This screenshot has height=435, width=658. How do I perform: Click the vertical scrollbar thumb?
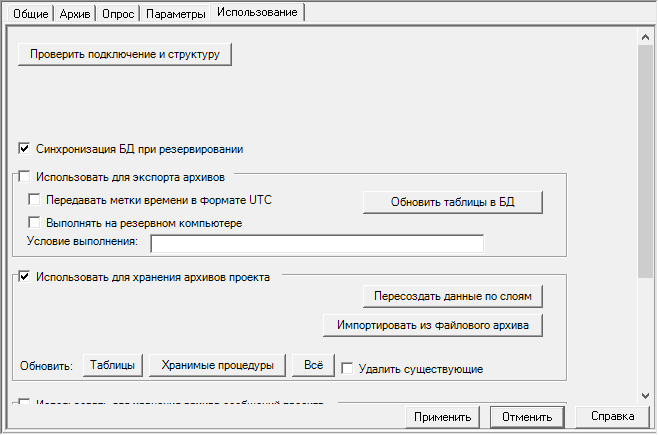point(645,161)
